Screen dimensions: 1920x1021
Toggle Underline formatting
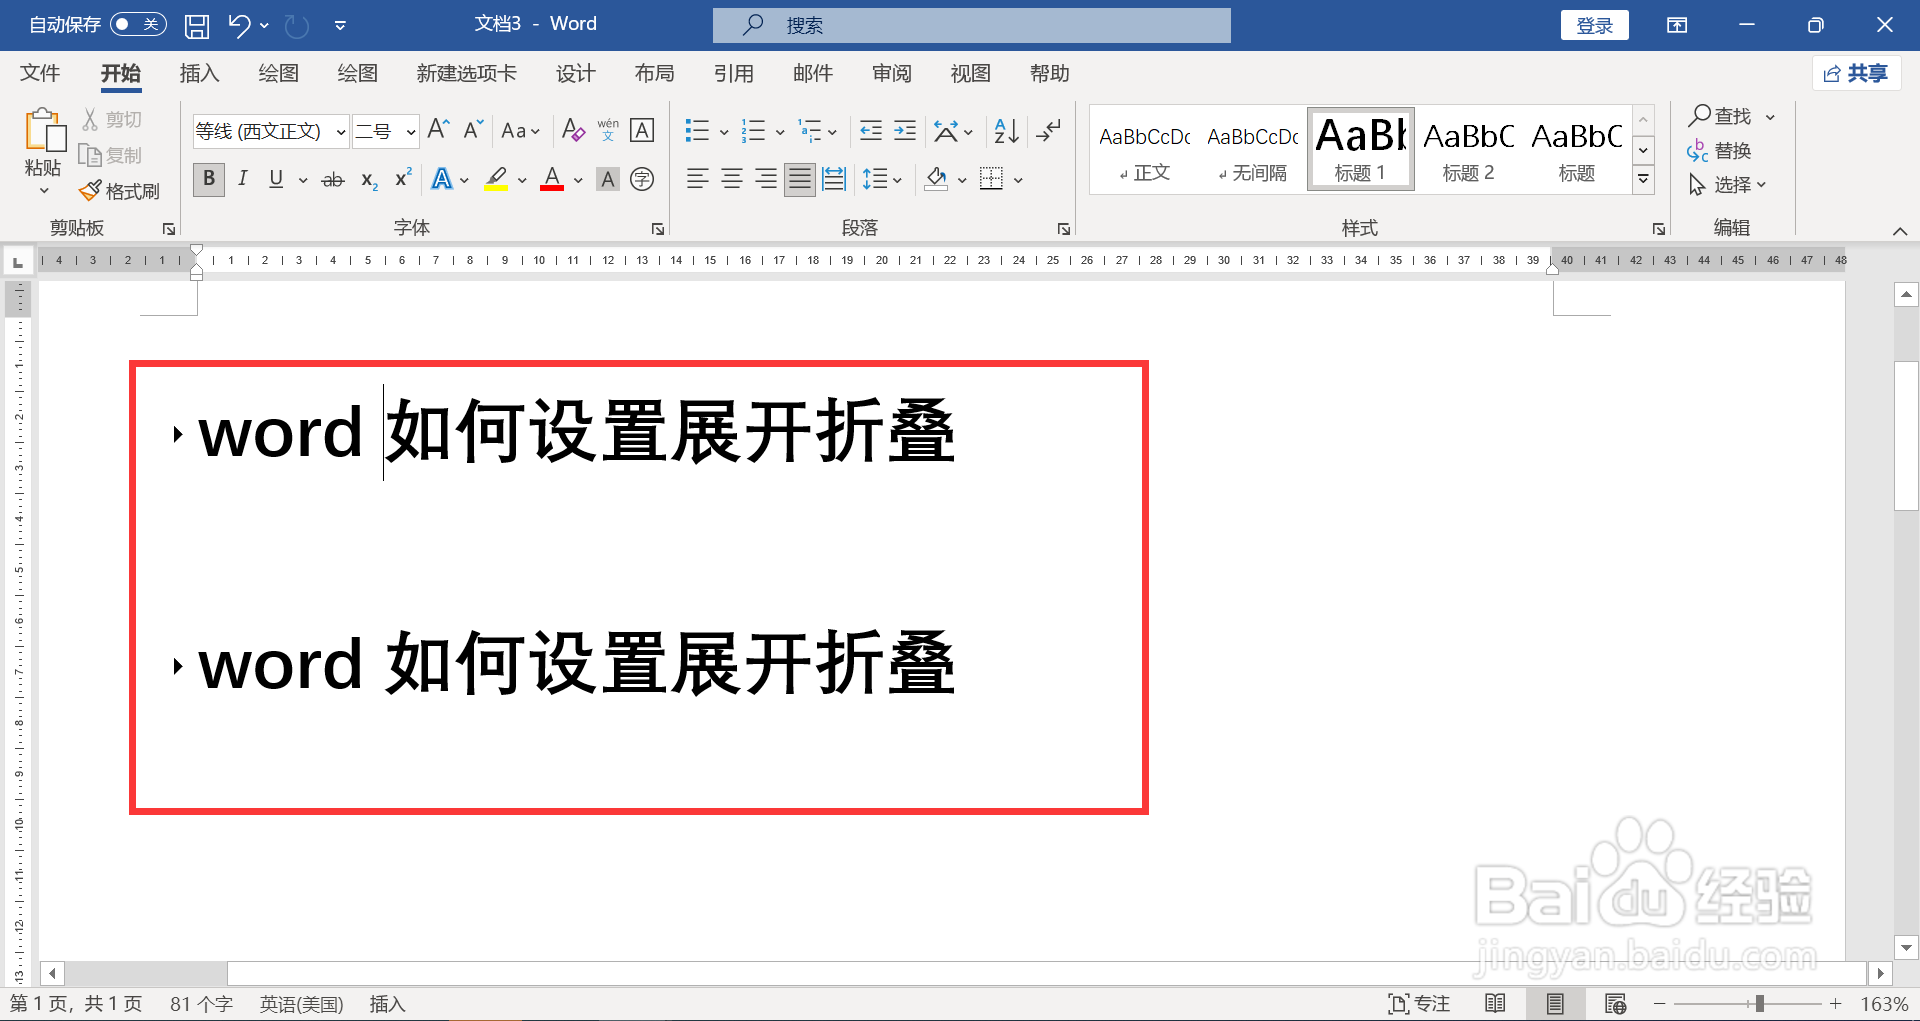point(277,179)
